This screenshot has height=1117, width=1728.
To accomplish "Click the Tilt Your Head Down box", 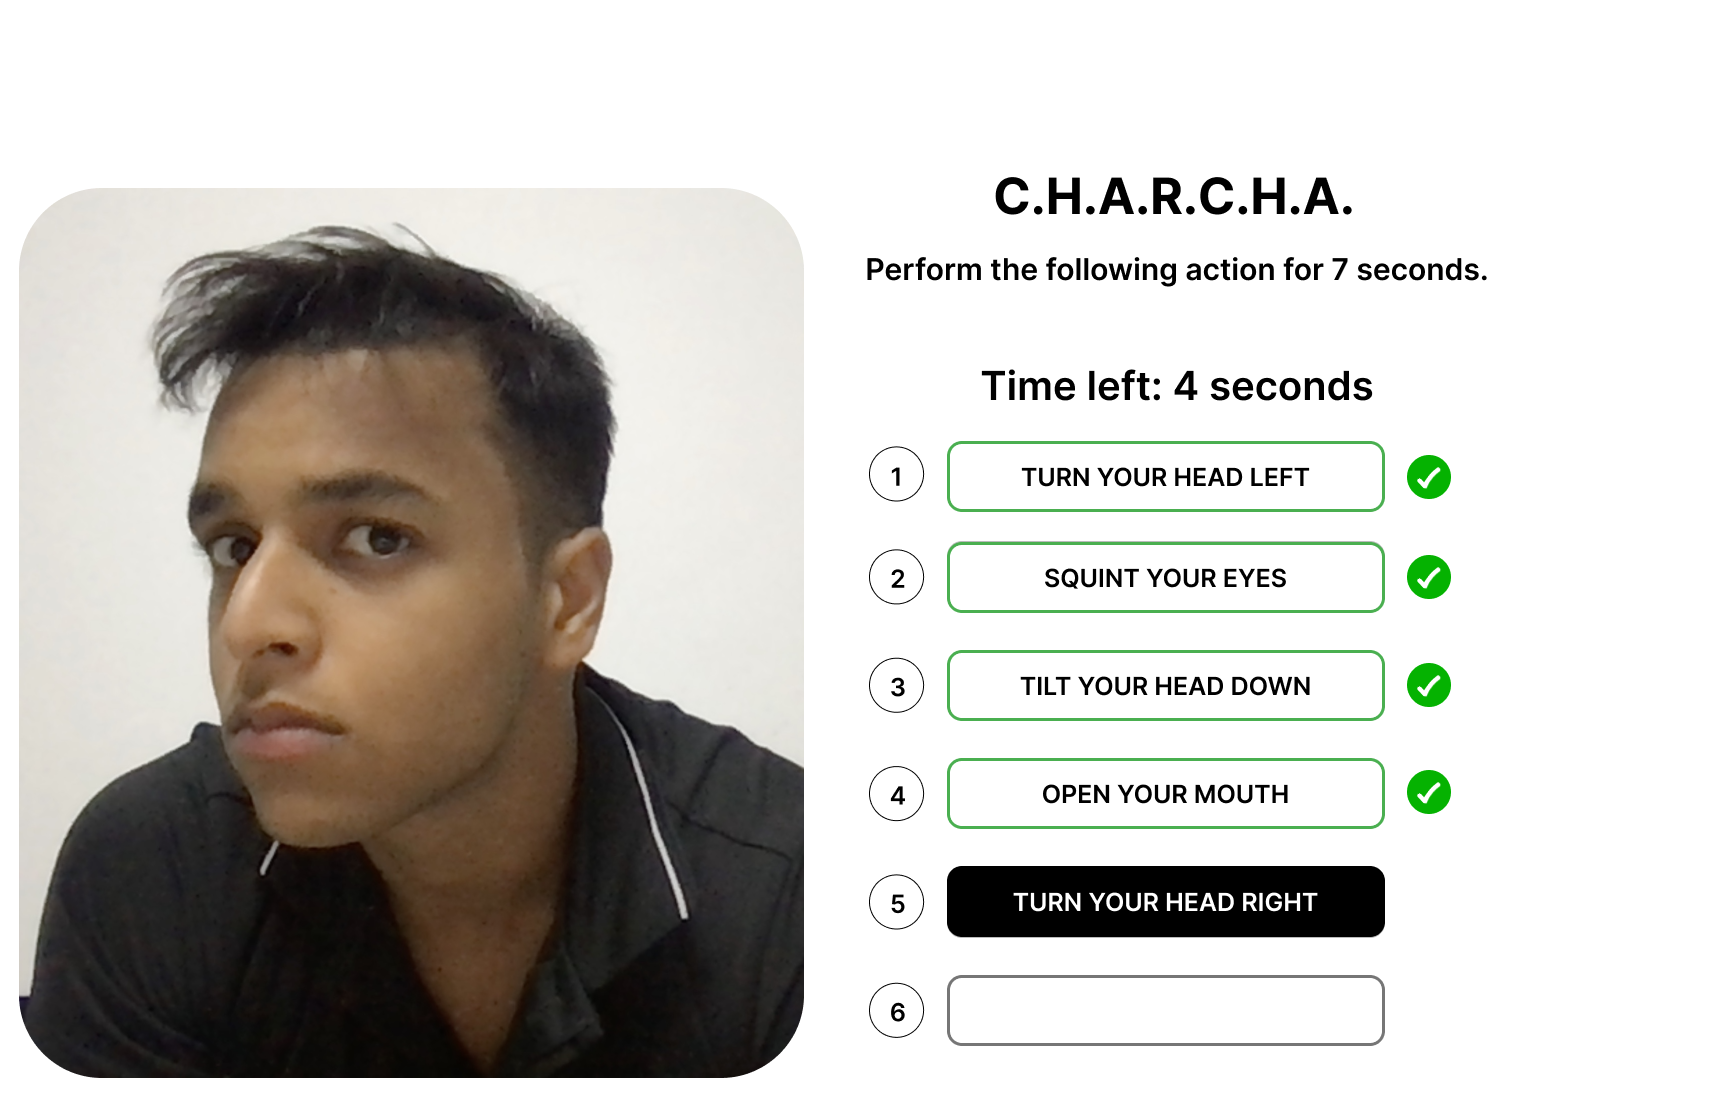I will point(1165,686).
